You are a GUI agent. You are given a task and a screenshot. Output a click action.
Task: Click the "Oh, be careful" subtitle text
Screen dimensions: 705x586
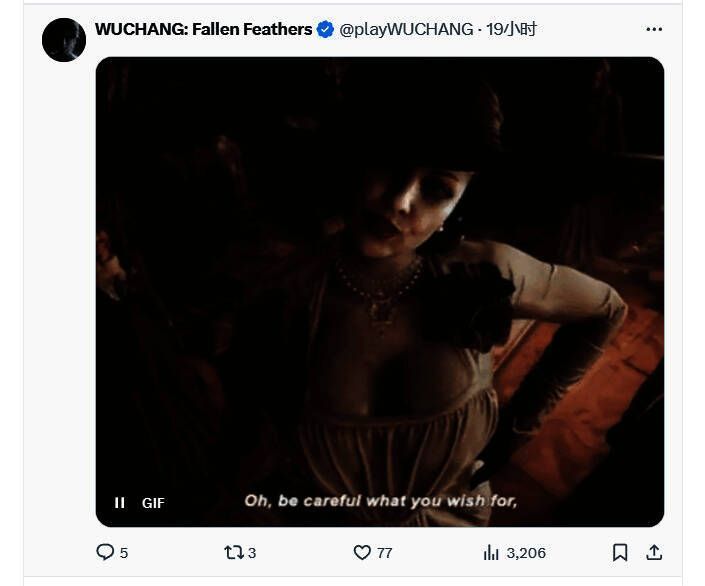coord(380,500)
